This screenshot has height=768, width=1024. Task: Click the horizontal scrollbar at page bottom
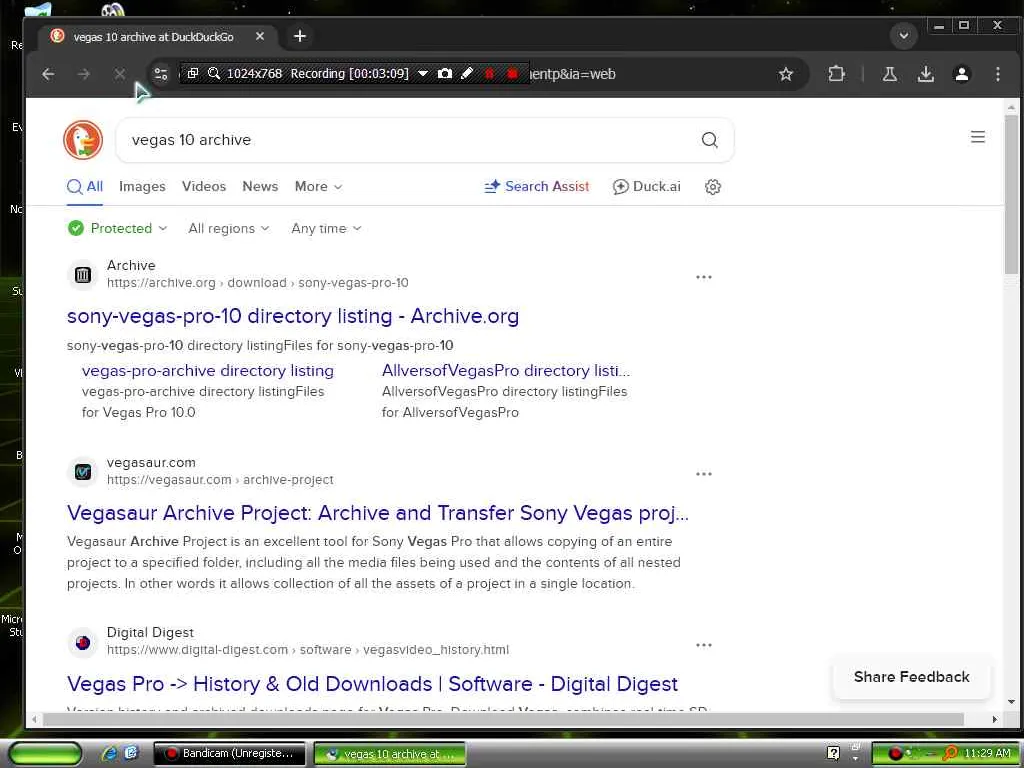point(503,719)
